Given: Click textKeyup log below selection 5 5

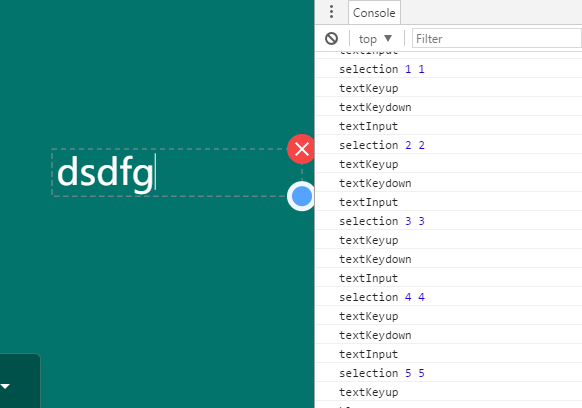Looking at the screenshot, I should pos(448,392).
